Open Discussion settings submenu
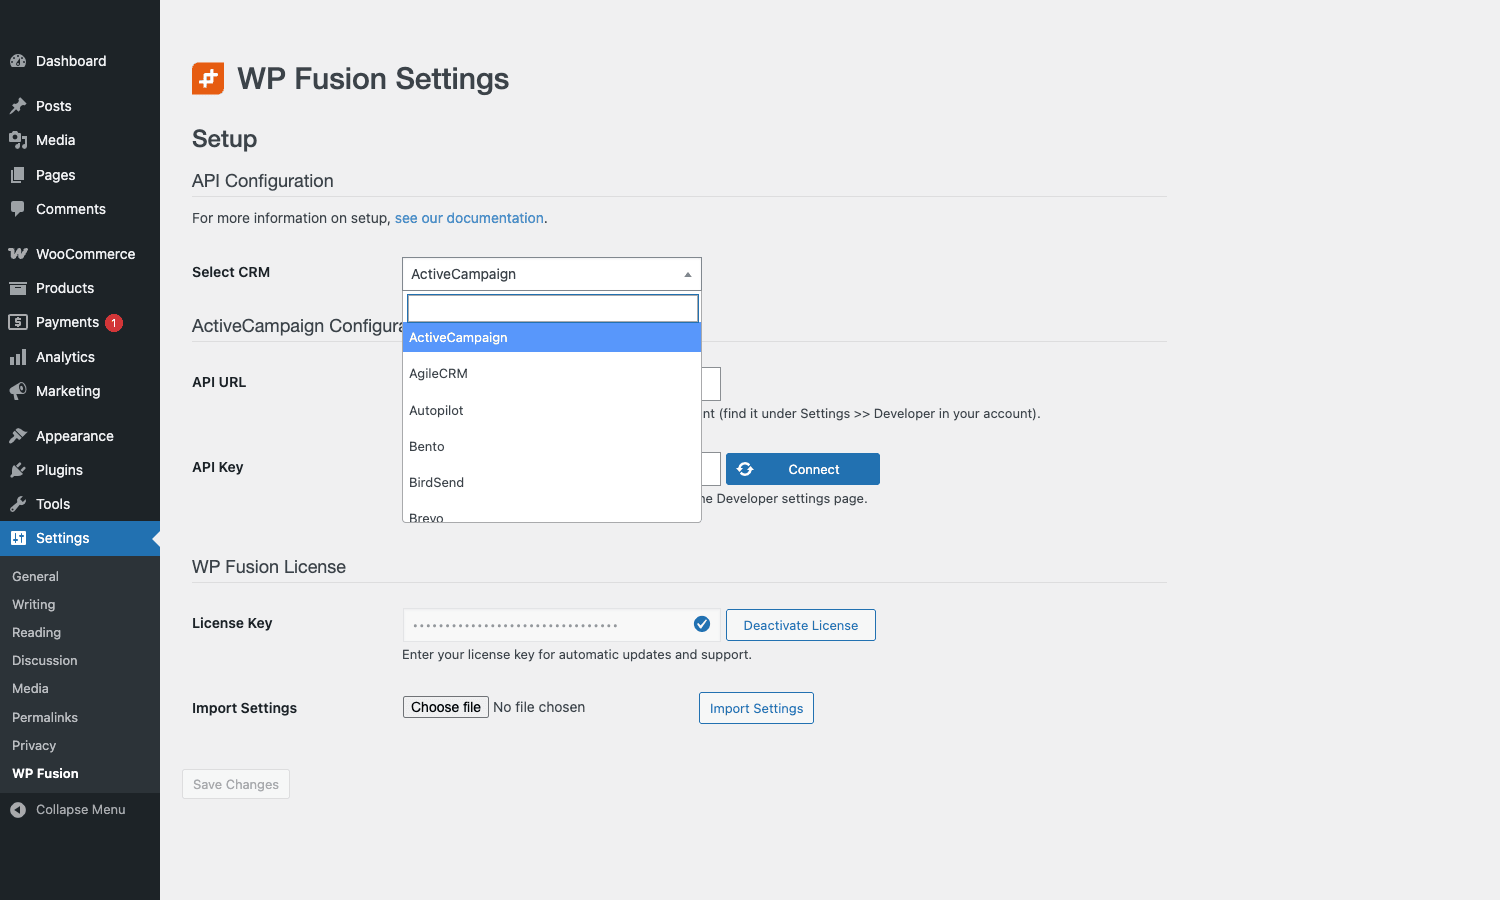Image resolution: width=1500 pixels, height=900 pixels. tap(44, 661)
